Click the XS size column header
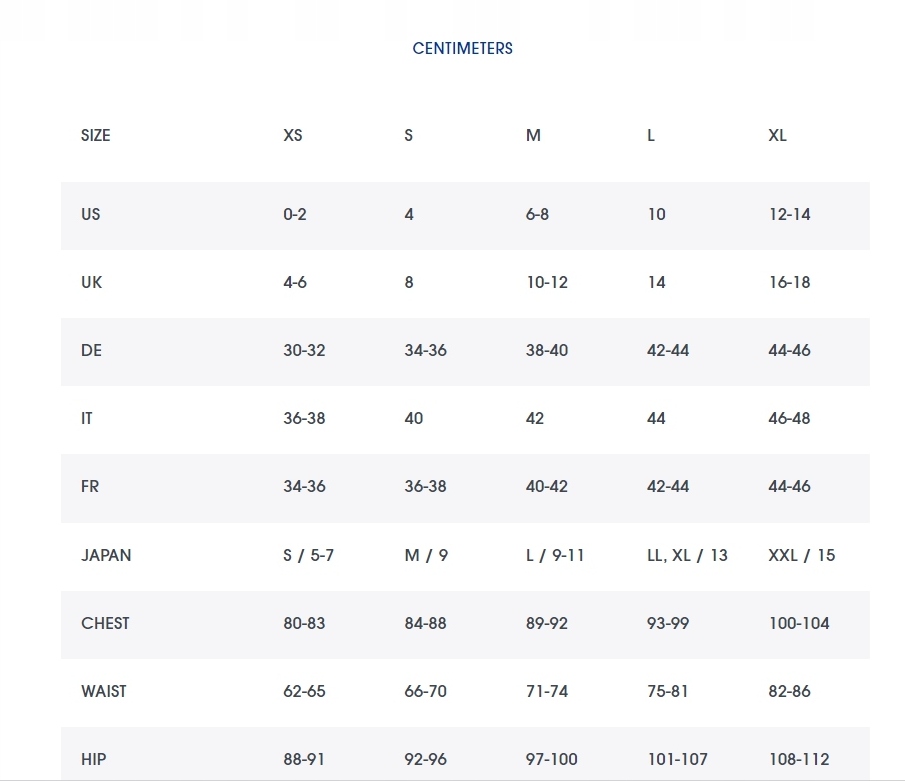Screen dimensions: 905x781 tap(292, 135)
